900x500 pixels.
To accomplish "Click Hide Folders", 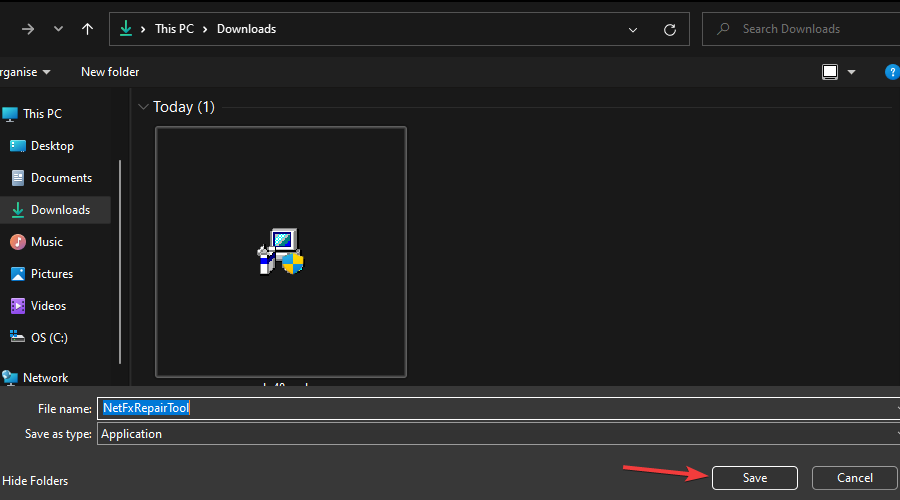I will click(35, 481).
